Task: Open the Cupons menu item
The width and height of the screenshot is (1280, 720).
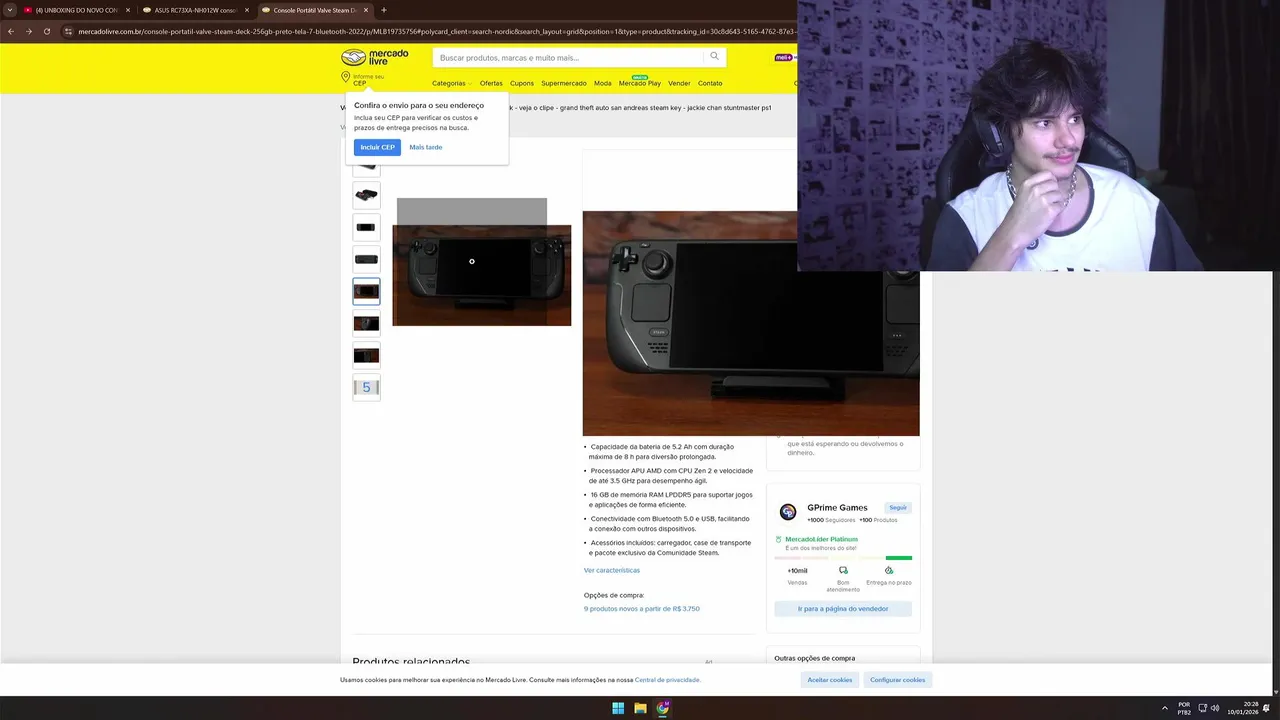Action: (x=522, y=83)
